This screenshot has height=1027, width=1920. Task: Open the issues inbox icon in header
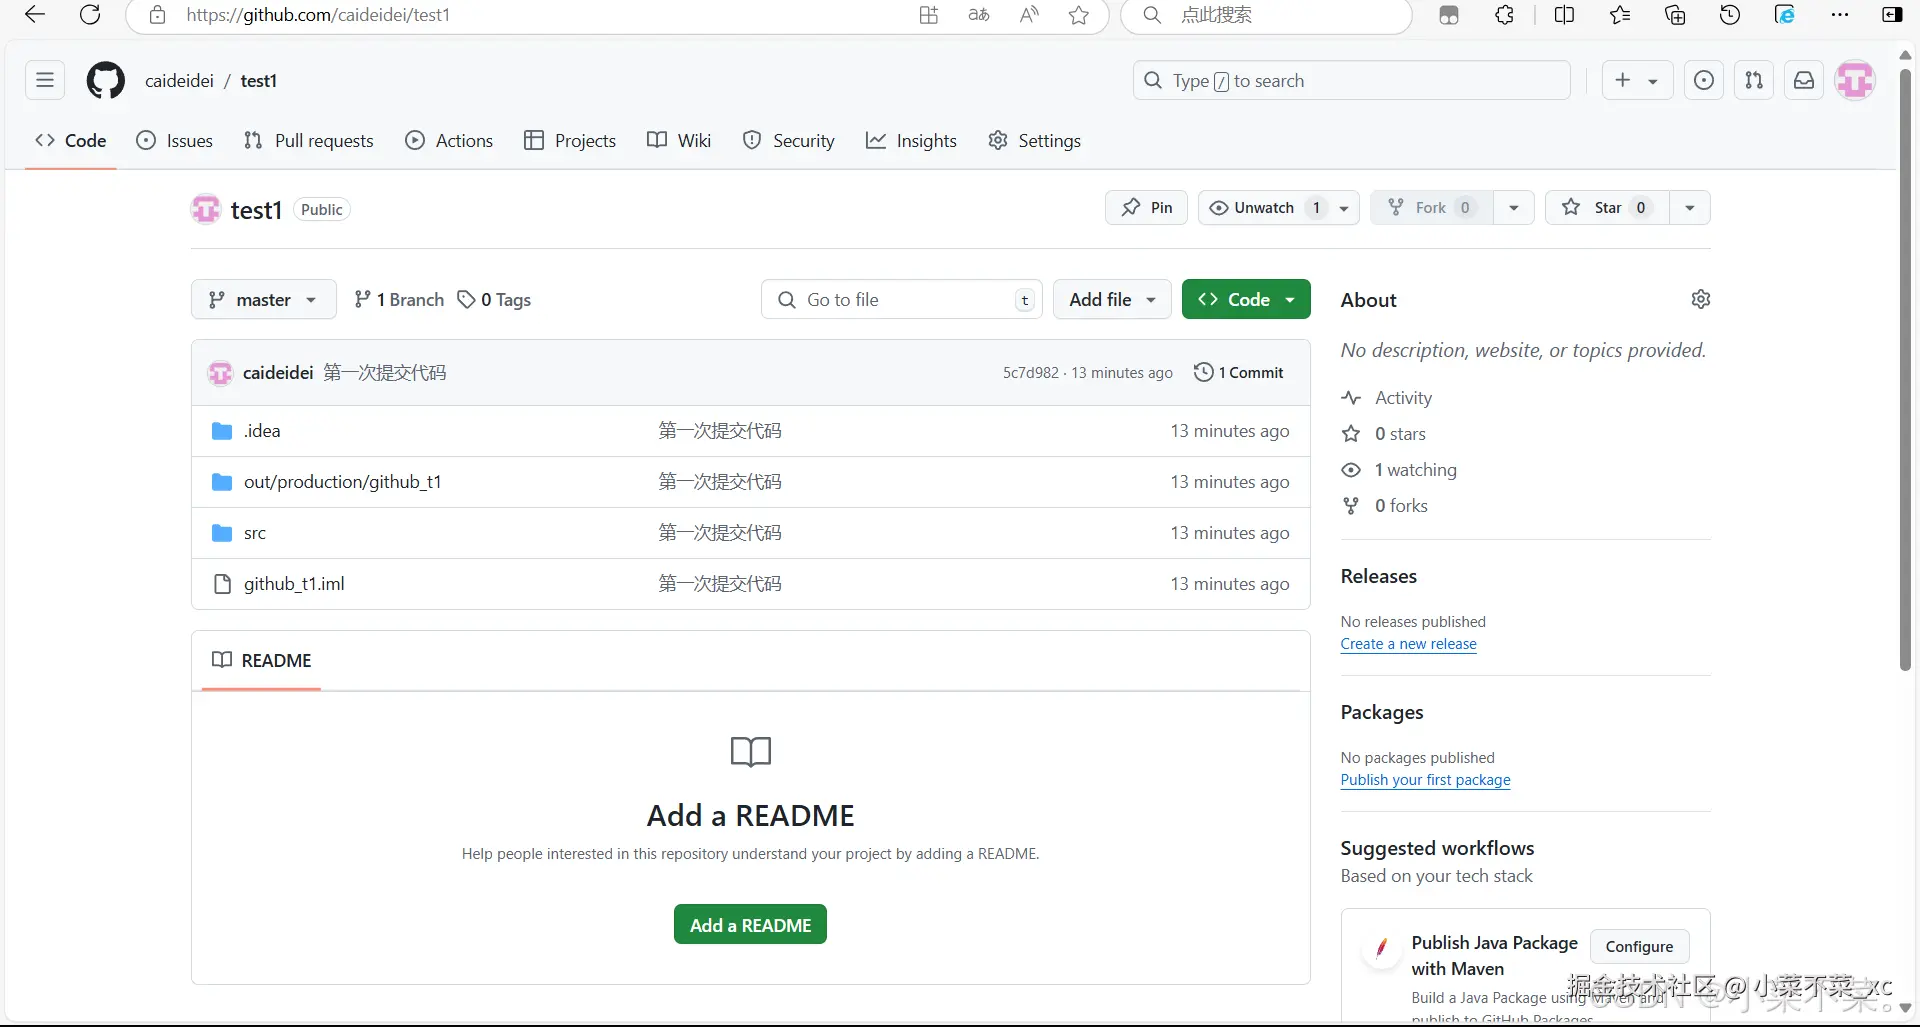(x=1704, y=80)
